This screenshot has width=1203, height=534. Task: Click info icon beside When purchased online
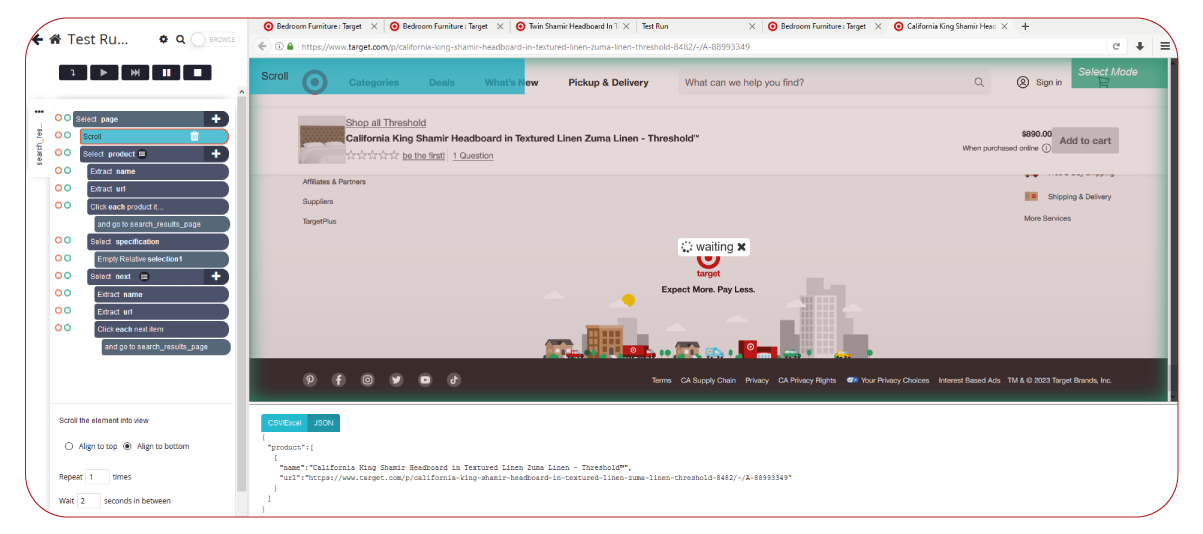pyautogui.click(x=1046, y=148)
